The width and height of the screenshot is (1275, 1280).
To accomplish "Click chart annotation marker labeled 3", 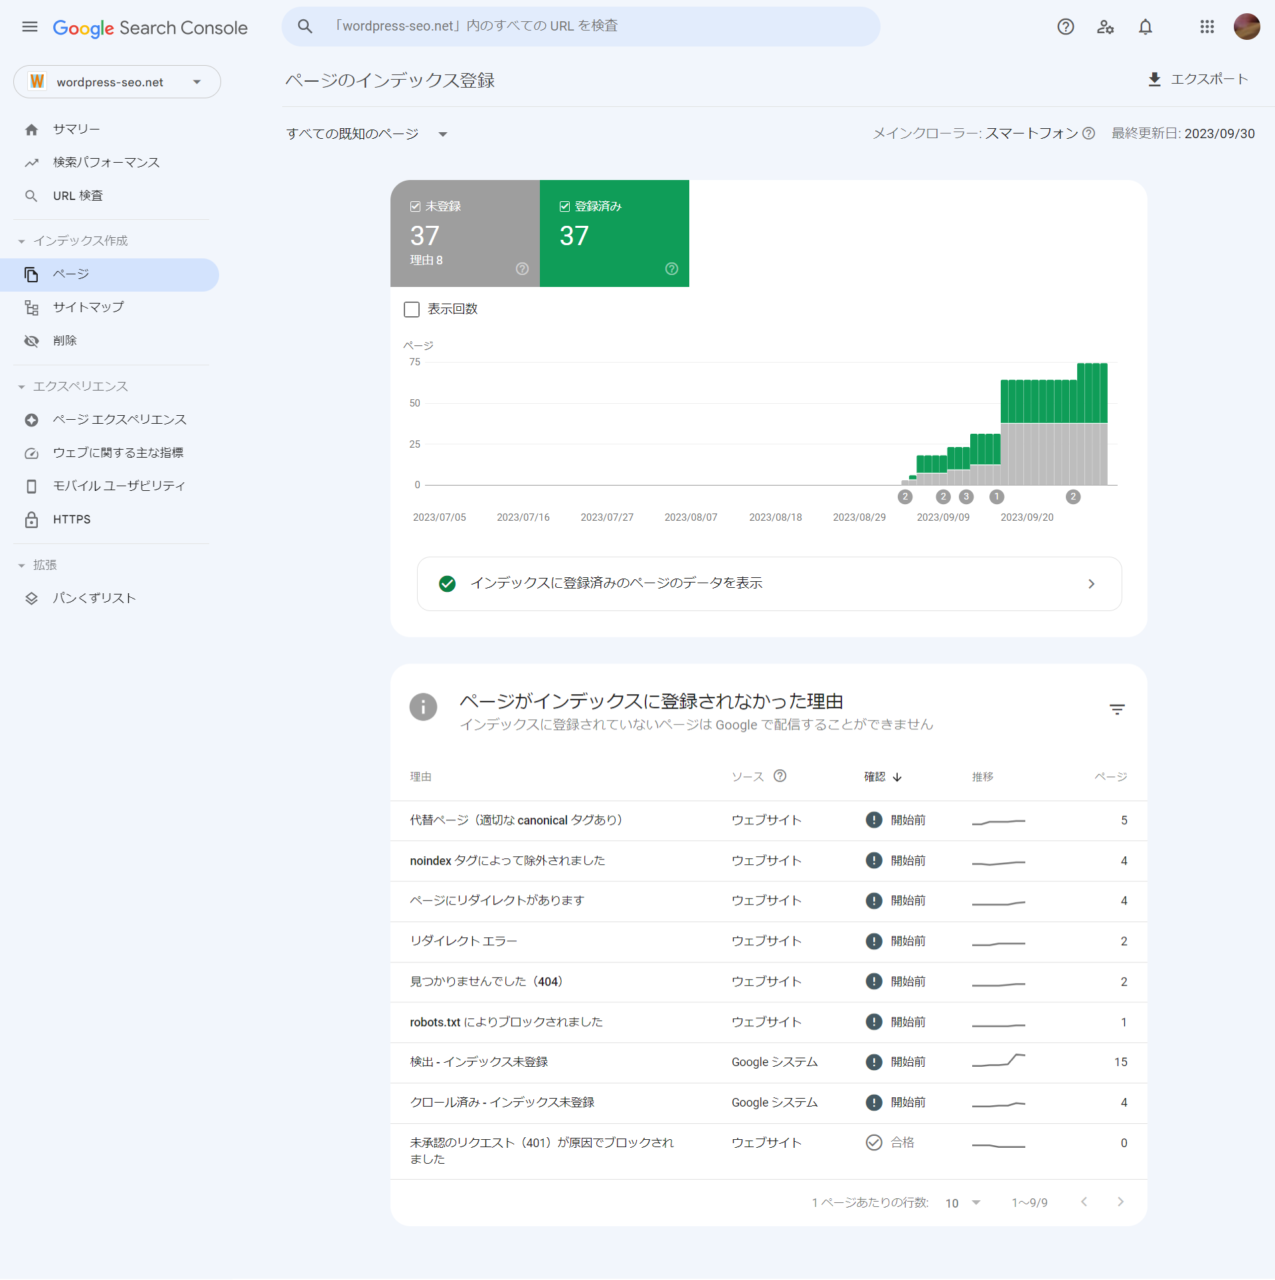I will tap(966, 497).
